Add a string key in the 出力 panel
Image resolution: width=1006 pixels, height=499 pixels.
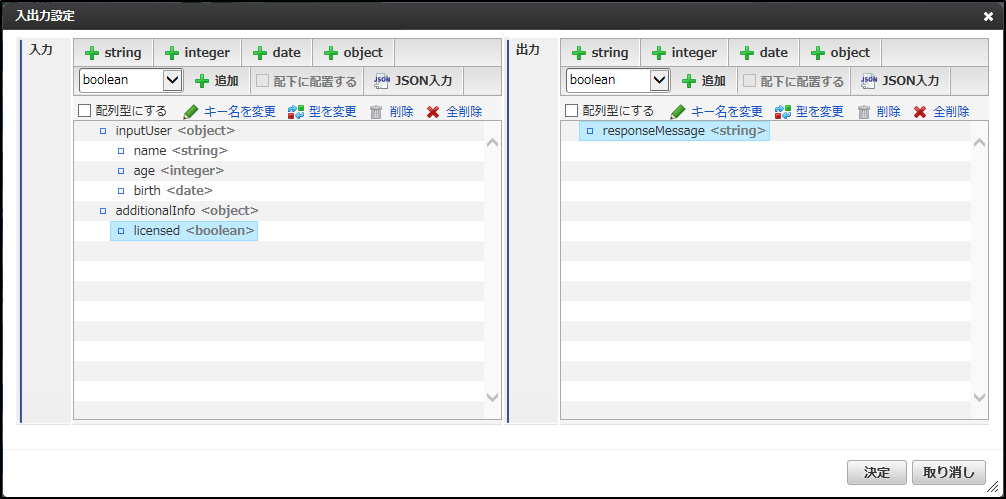pyautogui.click(x=600, y=53)
